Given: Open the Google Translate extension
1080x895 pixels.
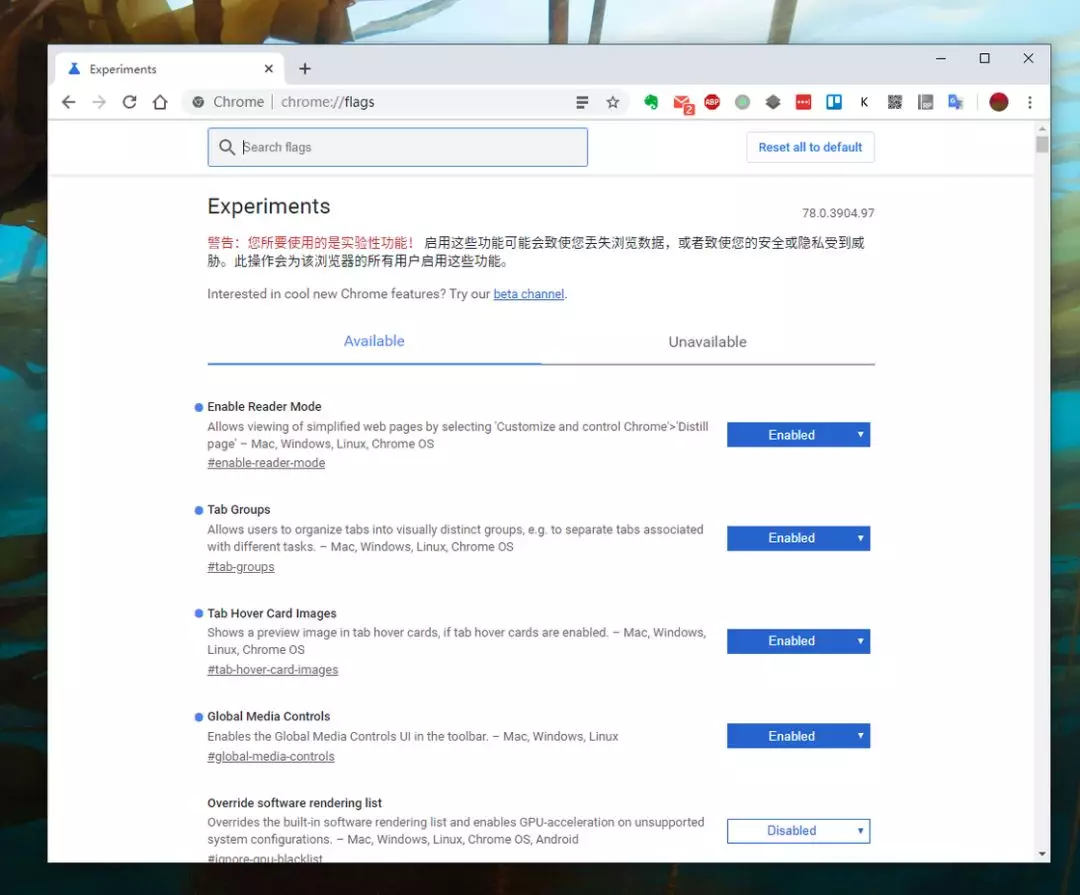Looking at the screenshot, I should pos(956,102).
